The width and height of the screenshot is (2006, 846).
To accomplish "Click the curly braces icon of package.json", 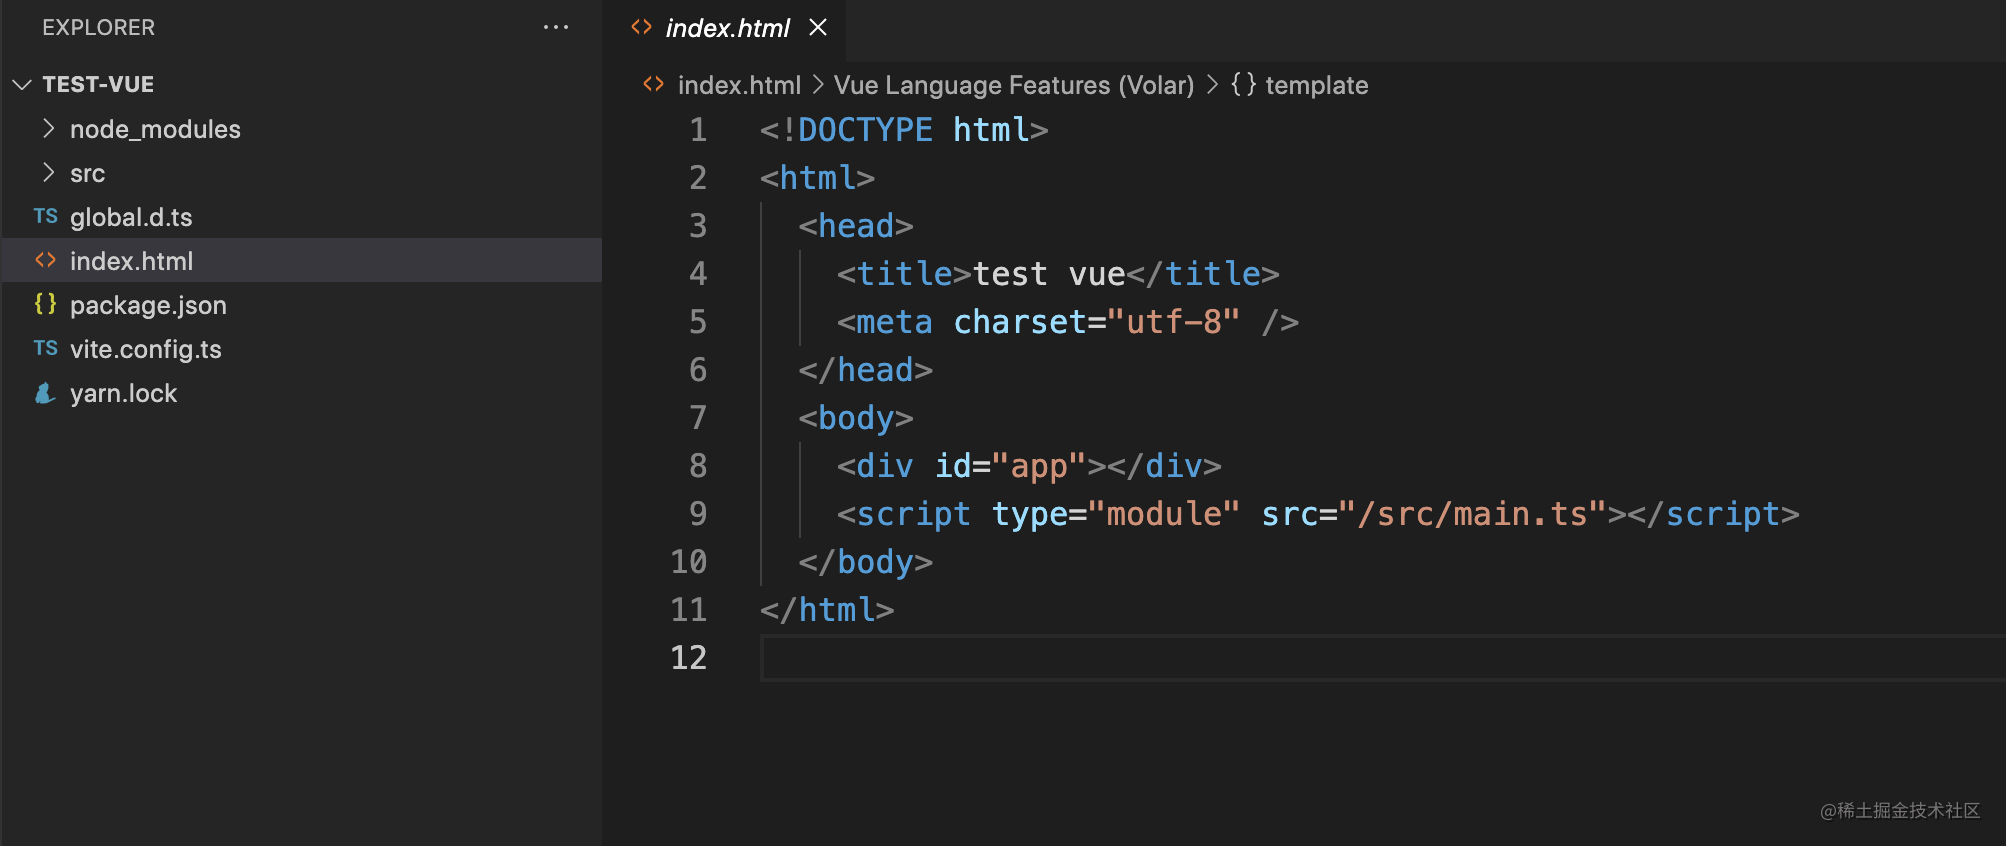I will click(x=45, y=304).
